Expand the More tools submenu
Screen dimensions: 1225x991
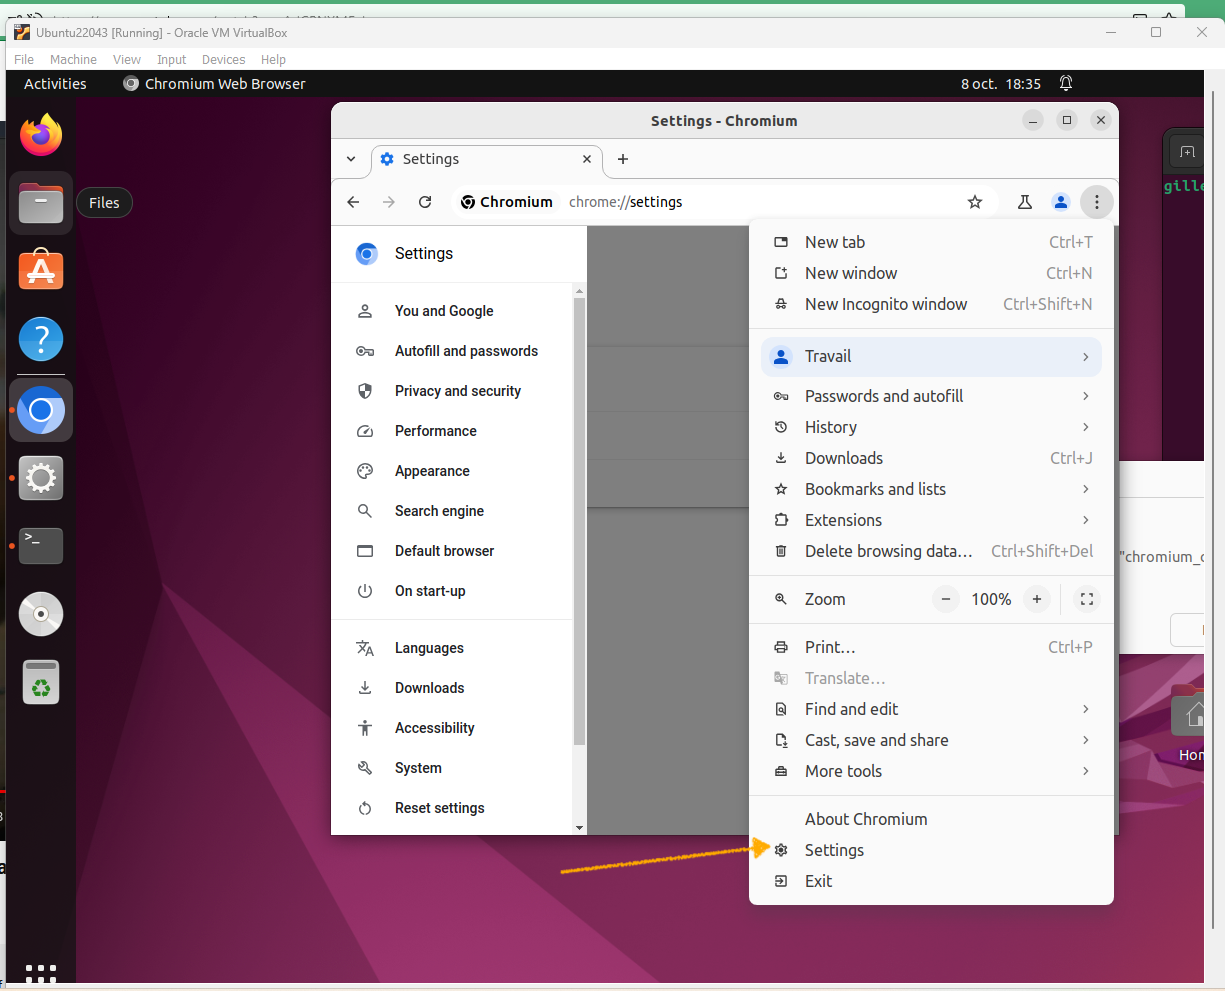click(931, 771)
